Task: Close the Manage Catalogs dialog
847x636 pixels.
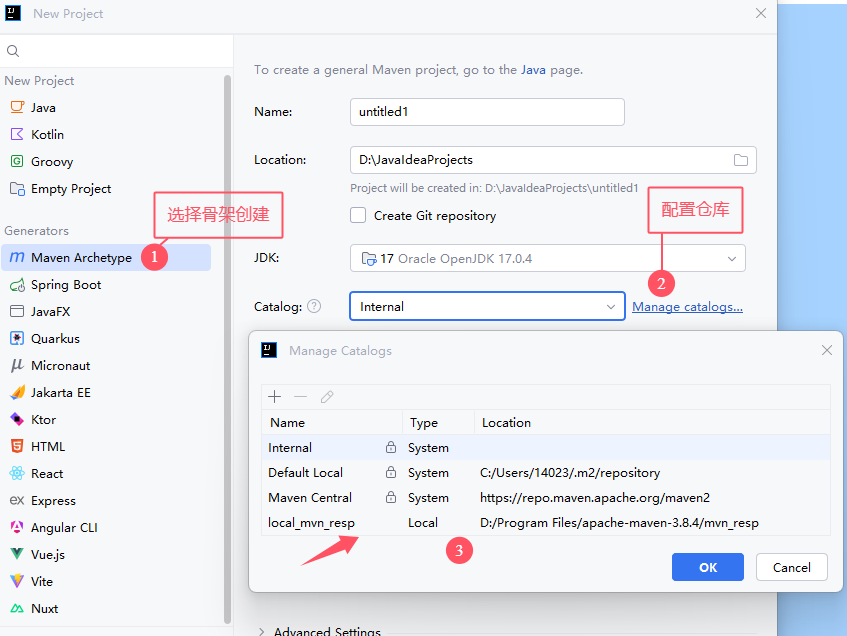Action: tap(826, 350)
